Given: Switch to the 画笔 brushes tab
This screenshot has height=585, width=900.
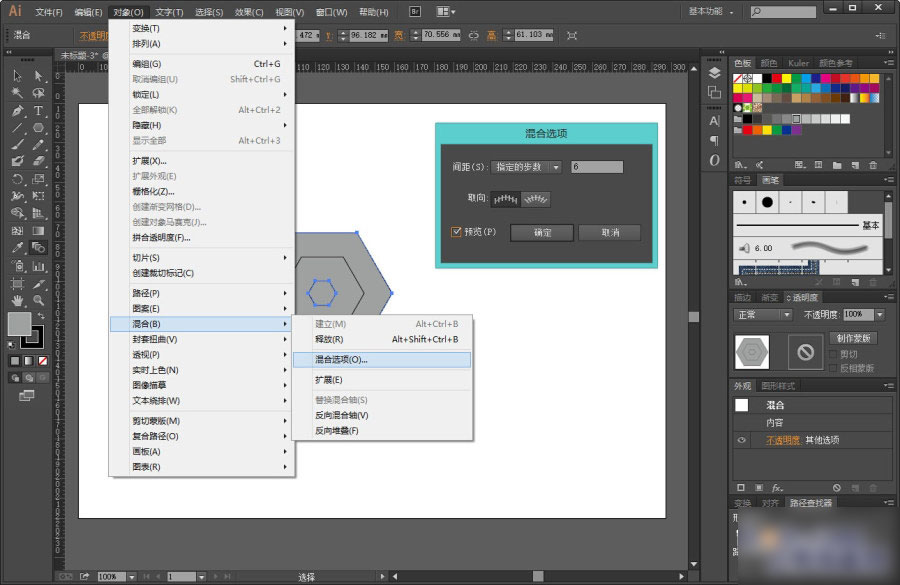Looking at the screenshot, I should 770,180.
